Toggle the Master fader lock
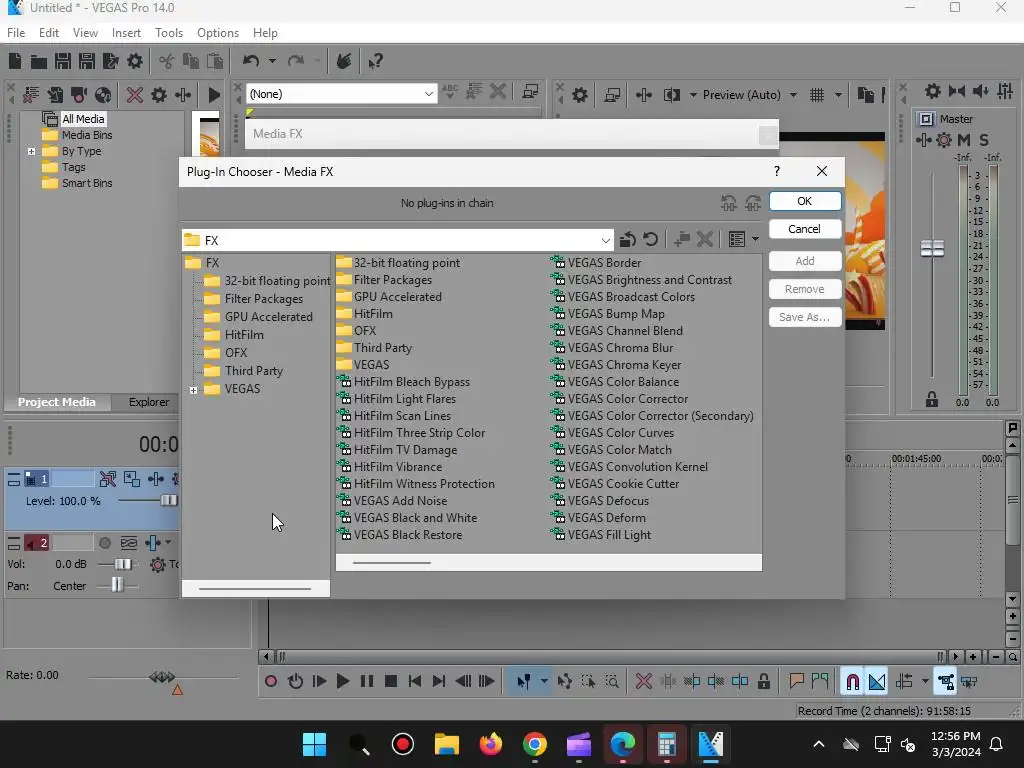This screenshot has width=1024, height=768. click(931, 399)
